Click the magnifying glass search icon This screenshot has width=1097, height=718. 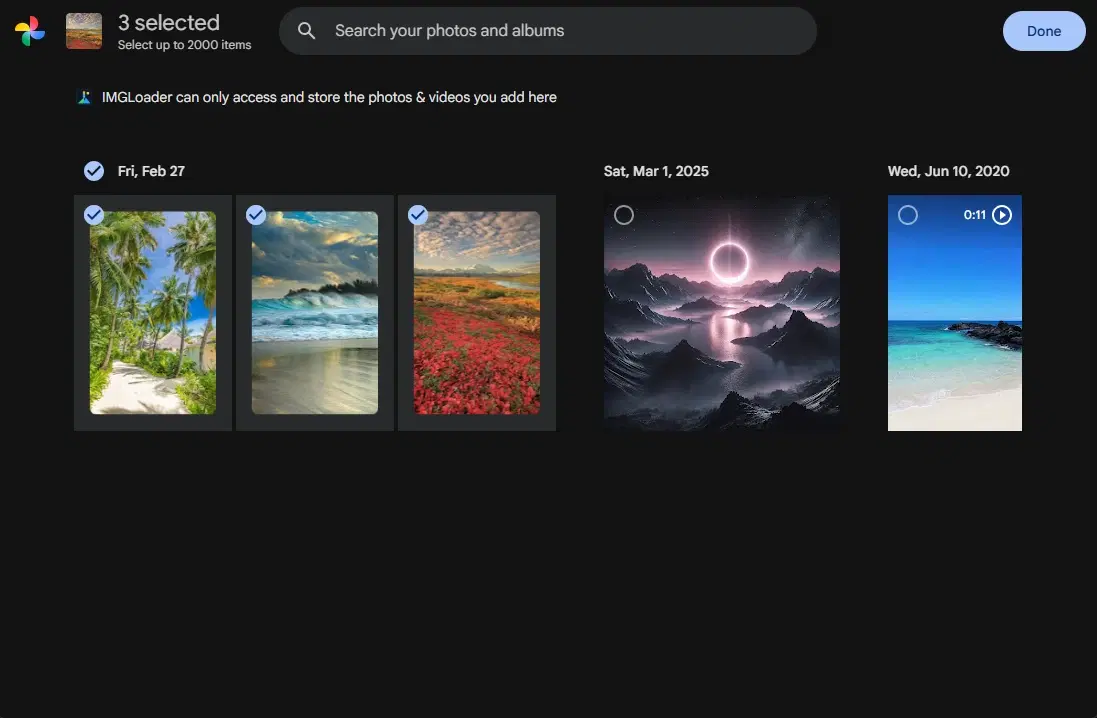(x=307, y=31)
